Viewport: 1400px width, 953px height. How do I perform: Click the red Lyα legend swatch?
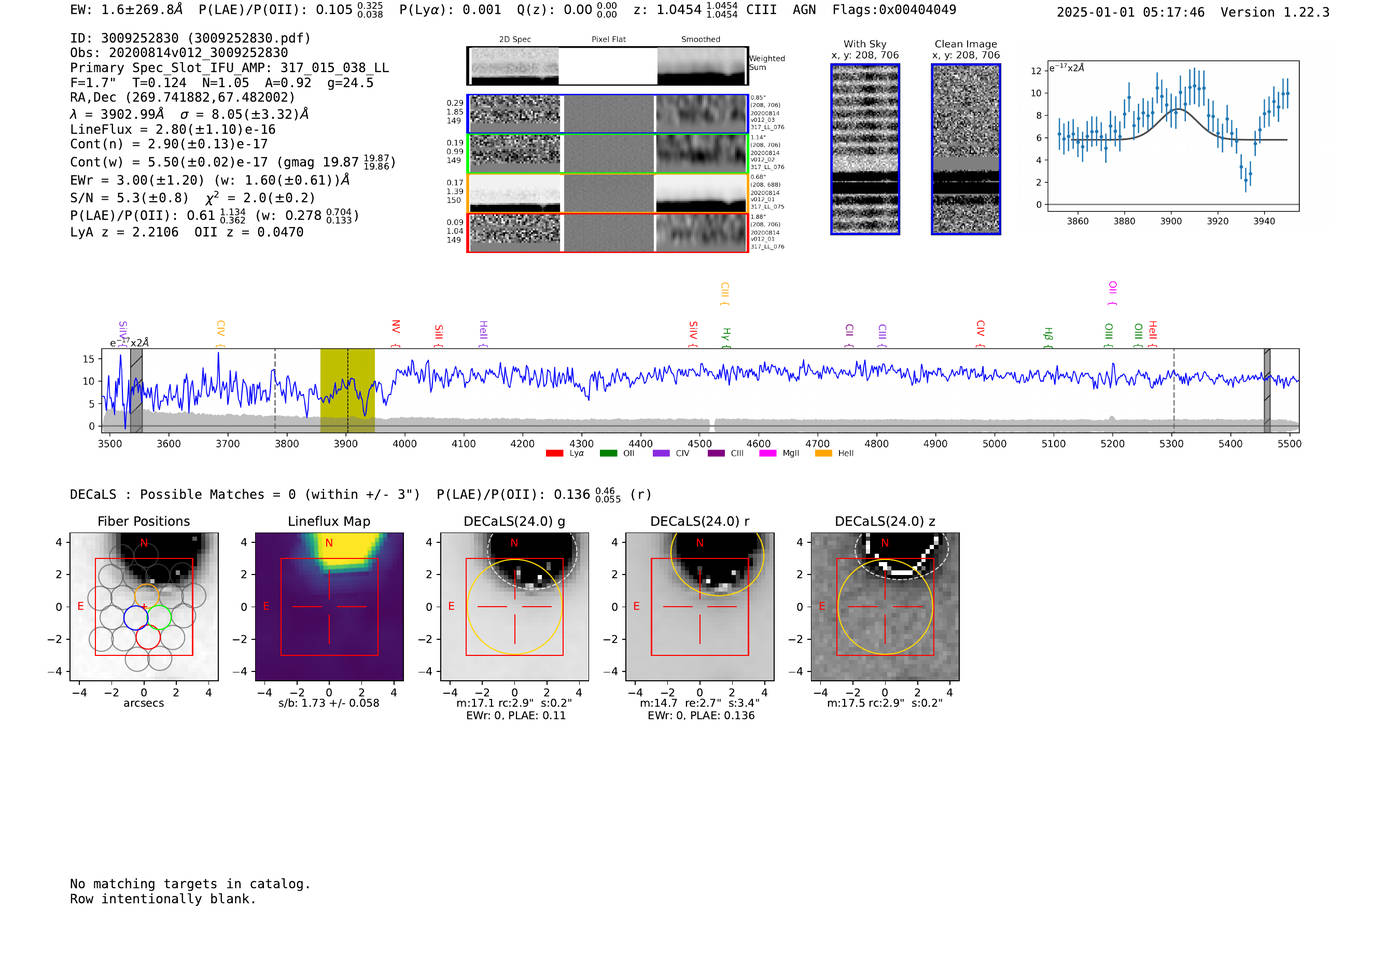[x=554, y=454]
